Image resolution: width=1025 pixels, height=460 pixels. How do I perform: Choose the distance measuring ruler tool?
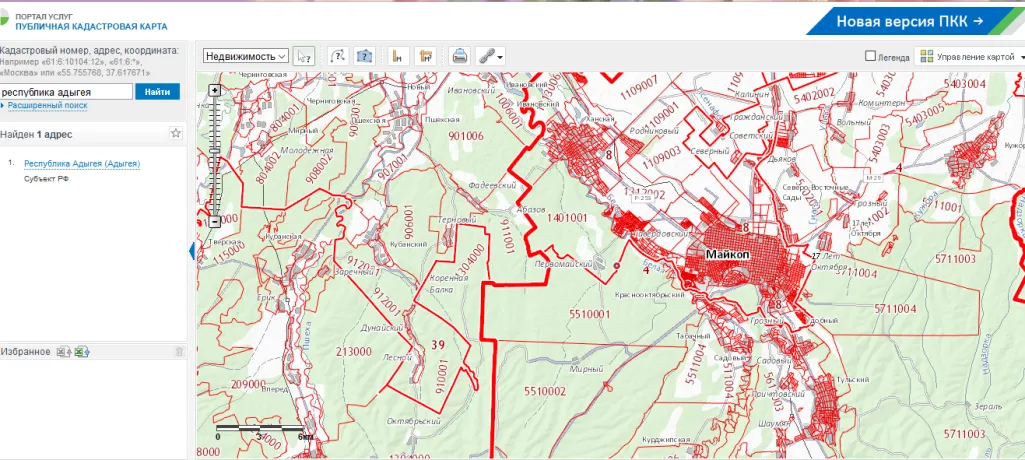point(398,56)
